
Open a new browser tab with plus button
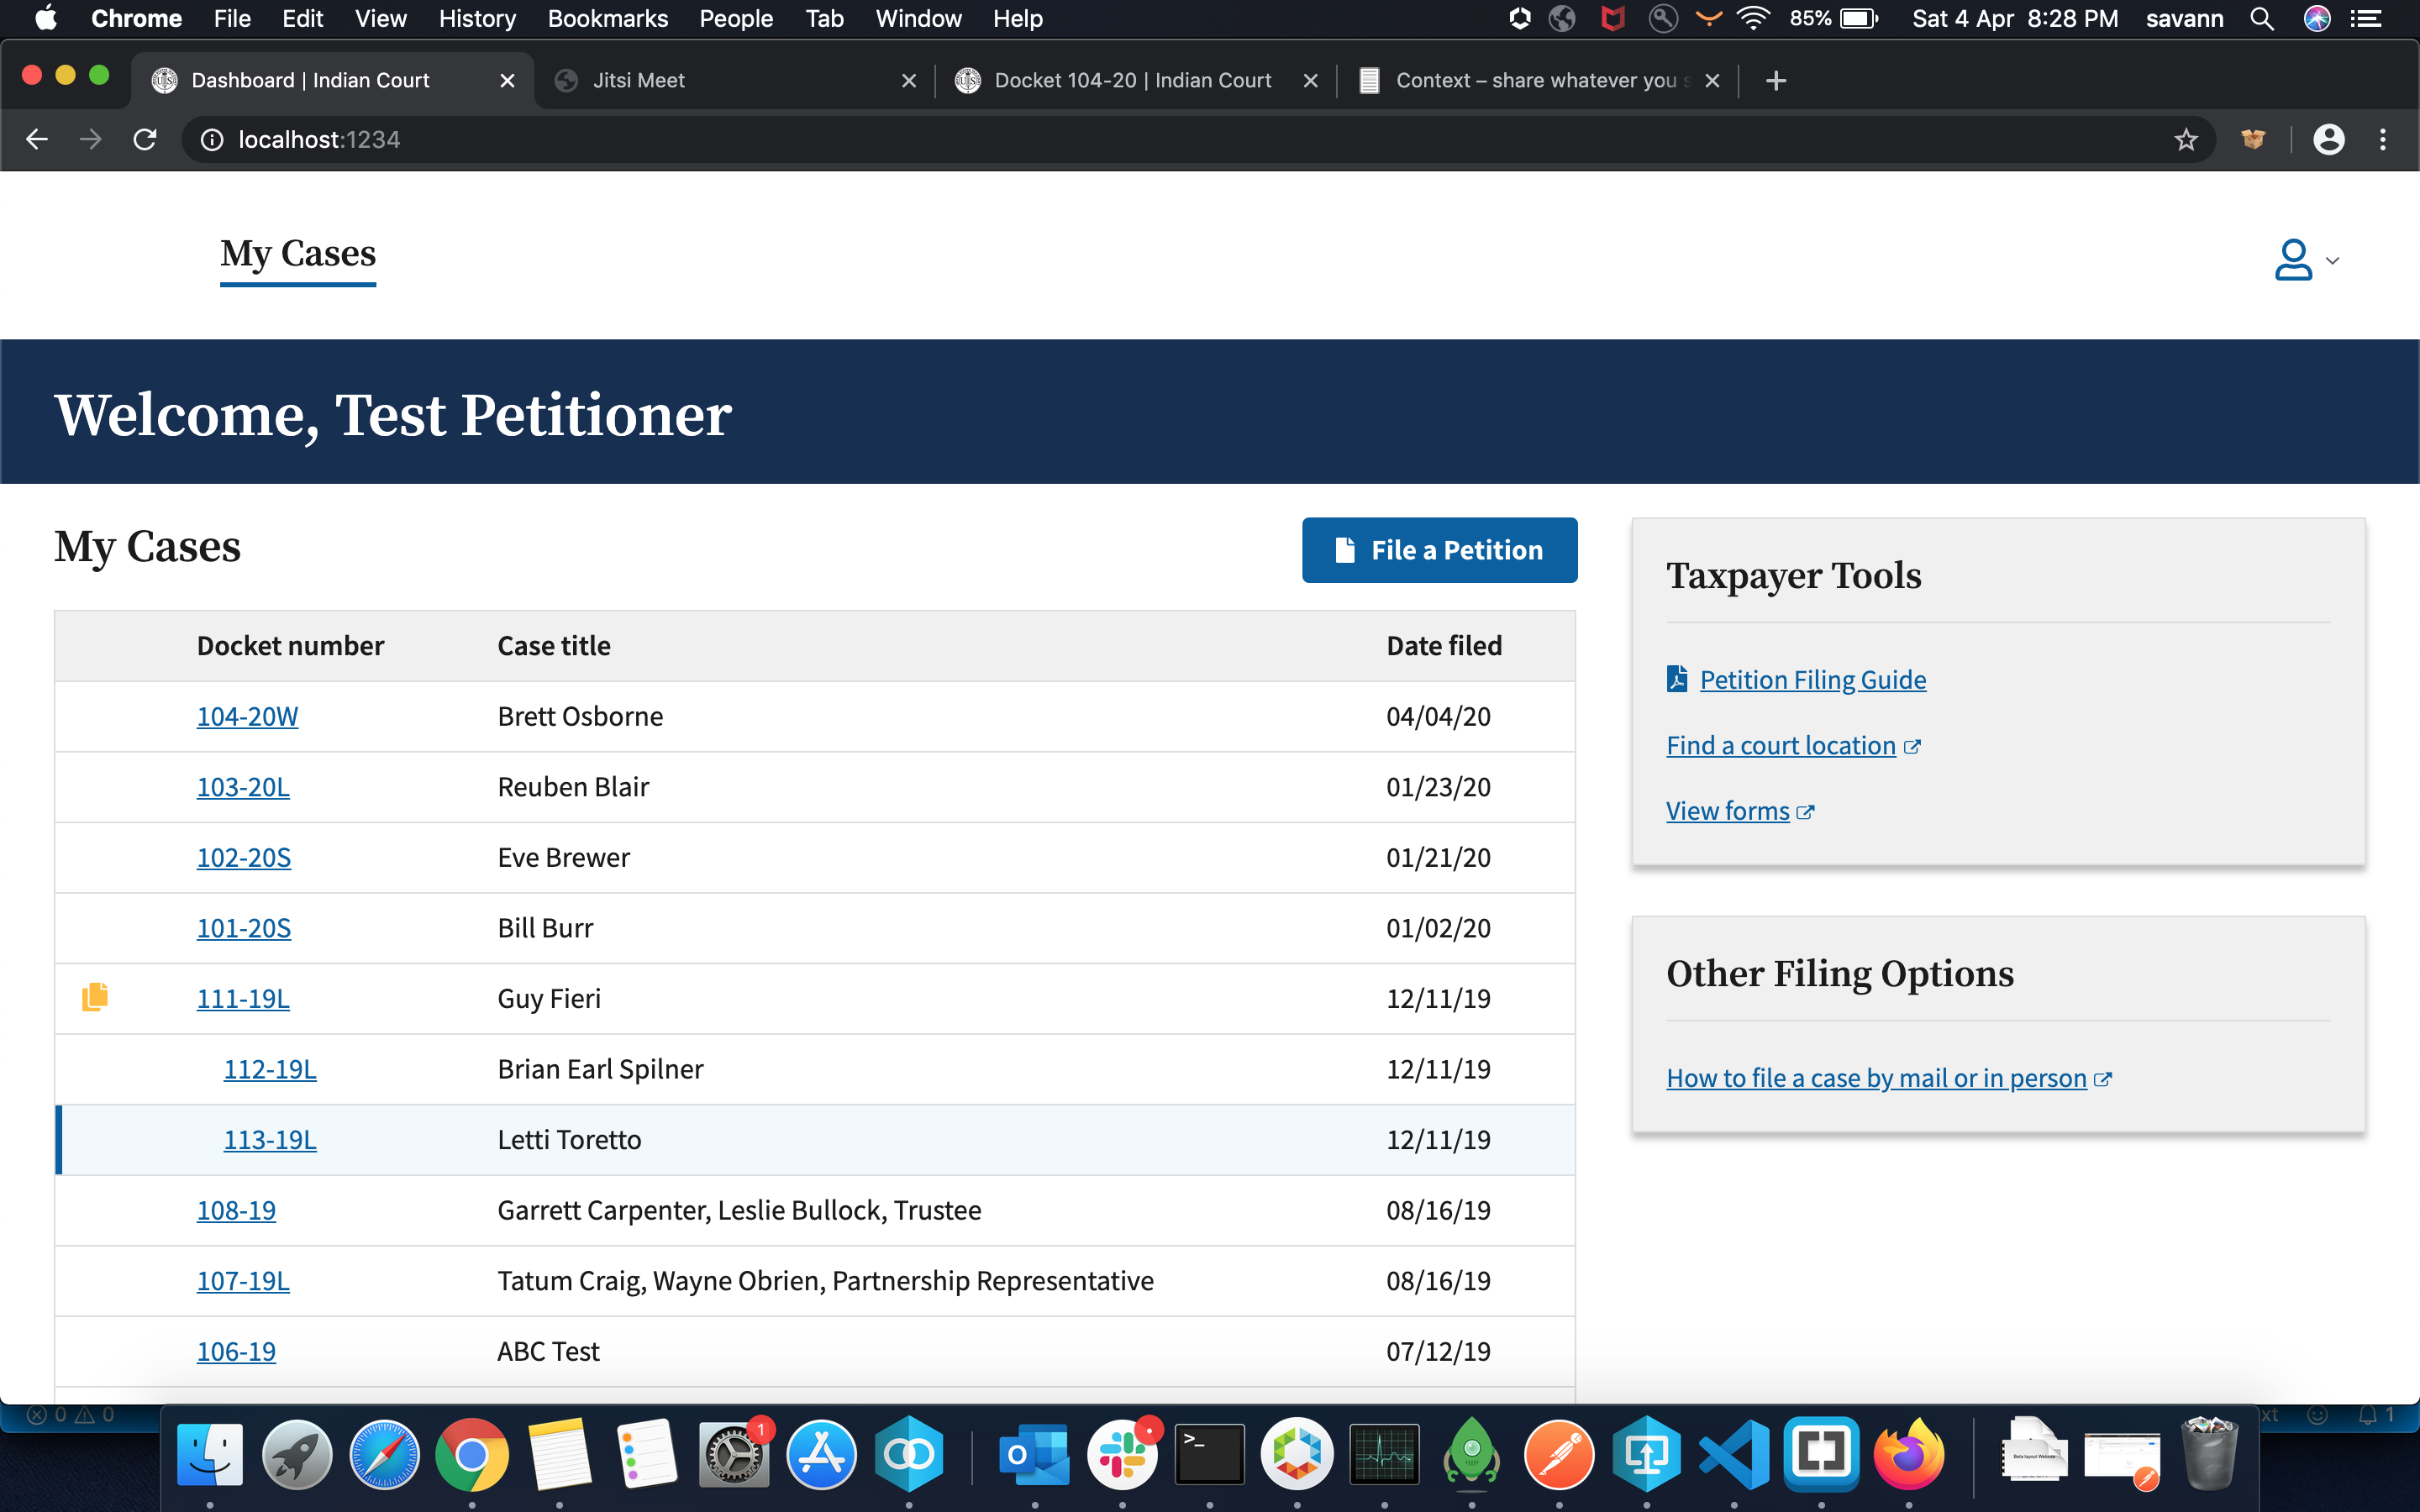point(1775,80)
